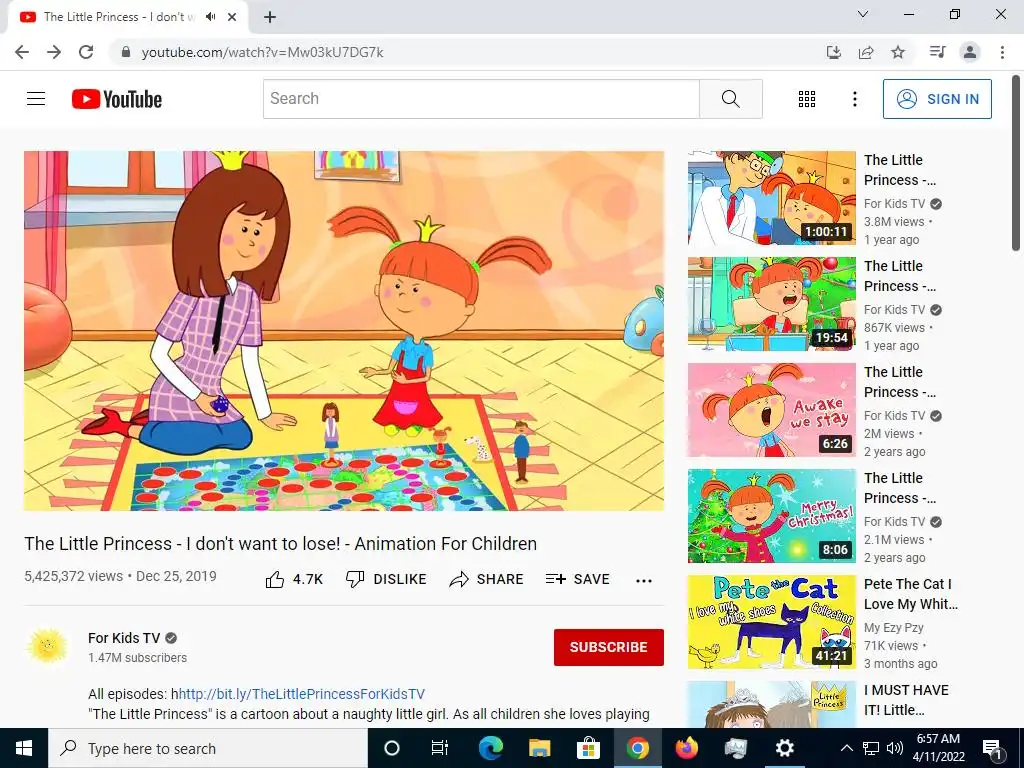1024x768 pixels.
Task: Open the Awake we stay thumbnail
Action: click(x=772, y=409)
